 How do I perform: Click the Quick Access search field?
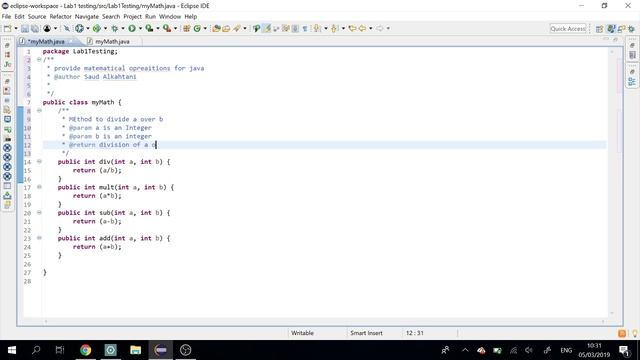(x=568, y=28)
